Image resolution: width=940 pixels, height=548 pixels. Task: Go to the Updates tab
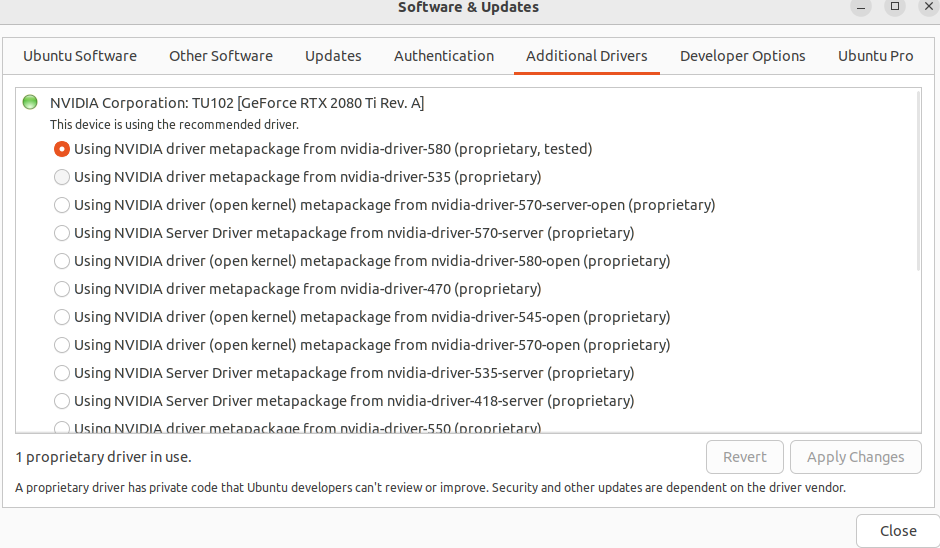(333, 56)
